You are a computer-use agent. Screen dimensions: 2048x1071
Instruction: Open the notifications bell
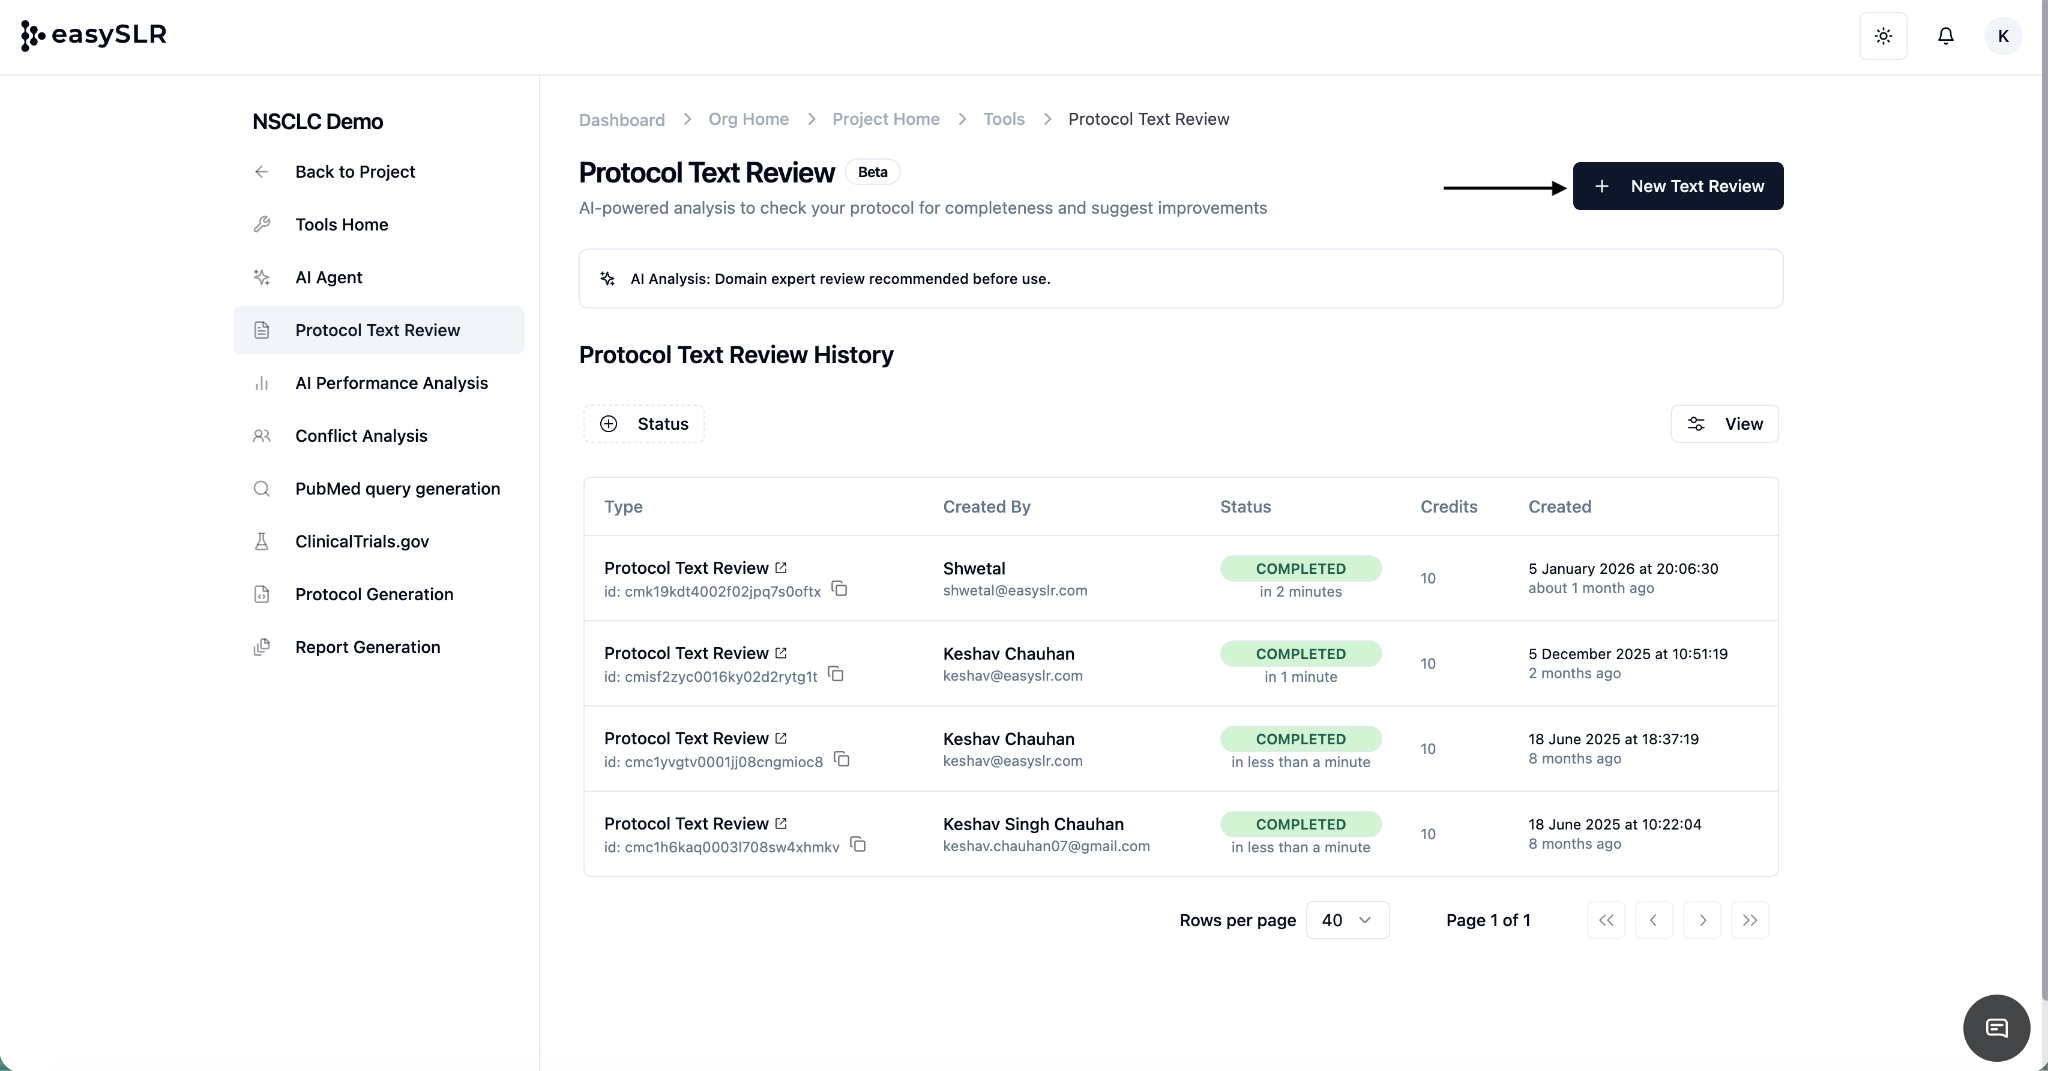[1945, 36]
